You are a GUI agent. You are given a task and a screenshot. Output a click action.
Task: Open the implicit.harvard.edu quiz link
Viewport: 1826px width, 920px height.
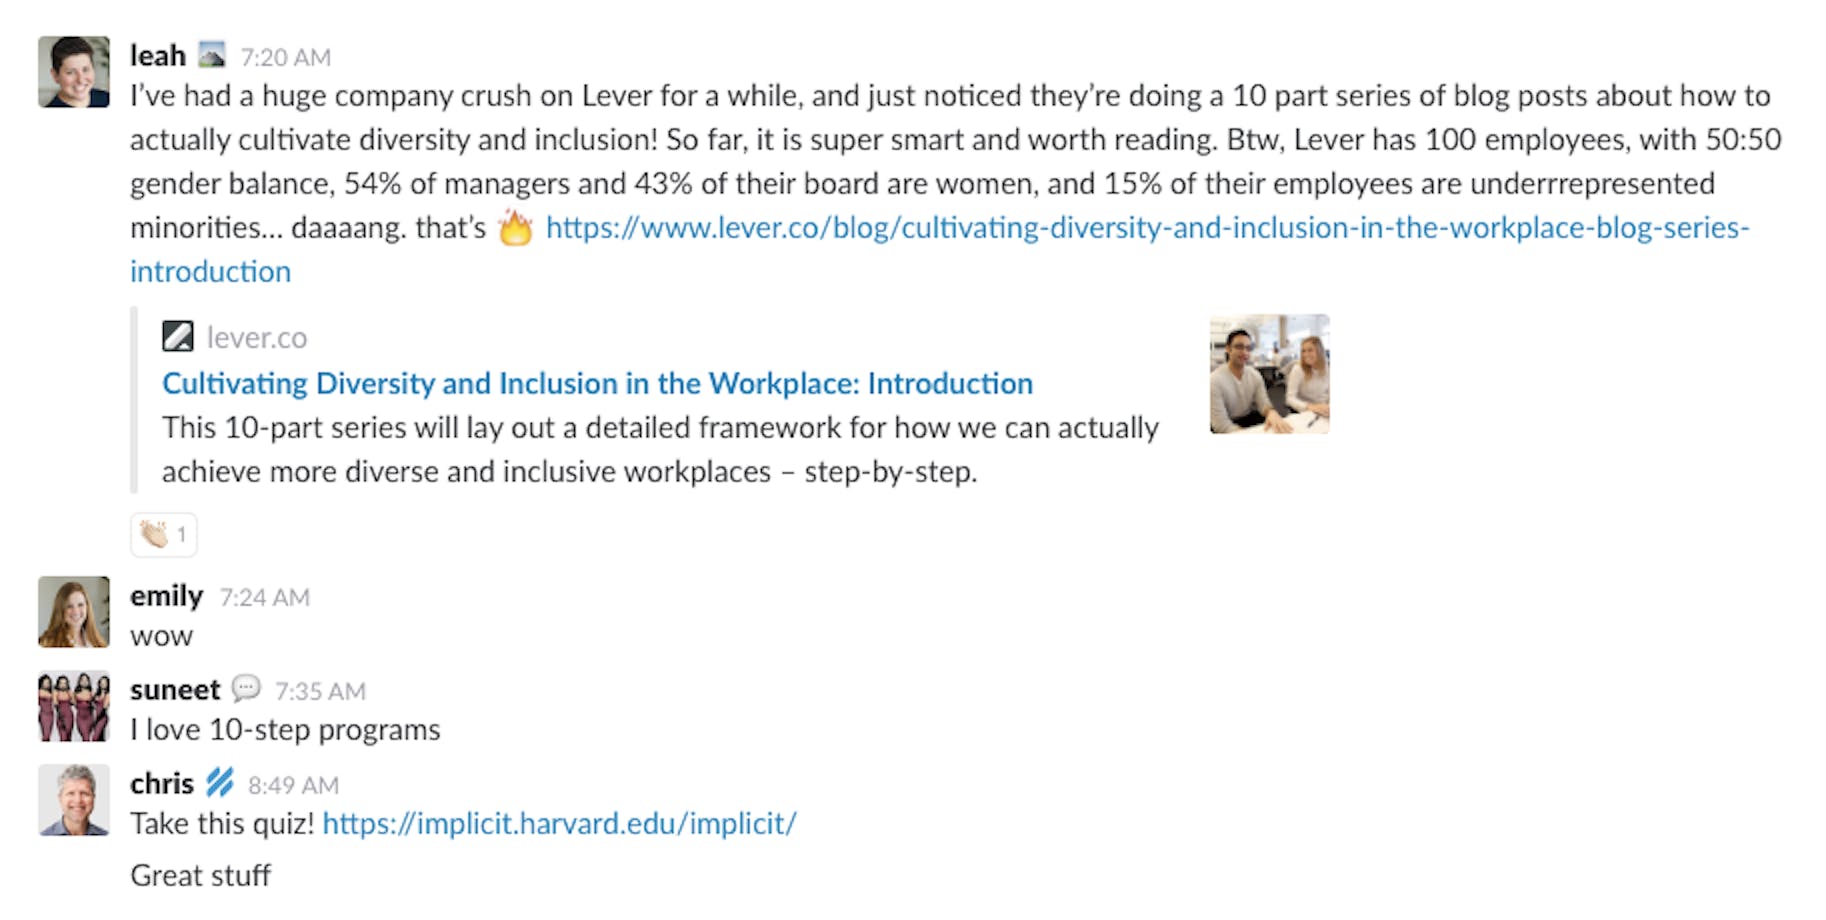[559, 823]
